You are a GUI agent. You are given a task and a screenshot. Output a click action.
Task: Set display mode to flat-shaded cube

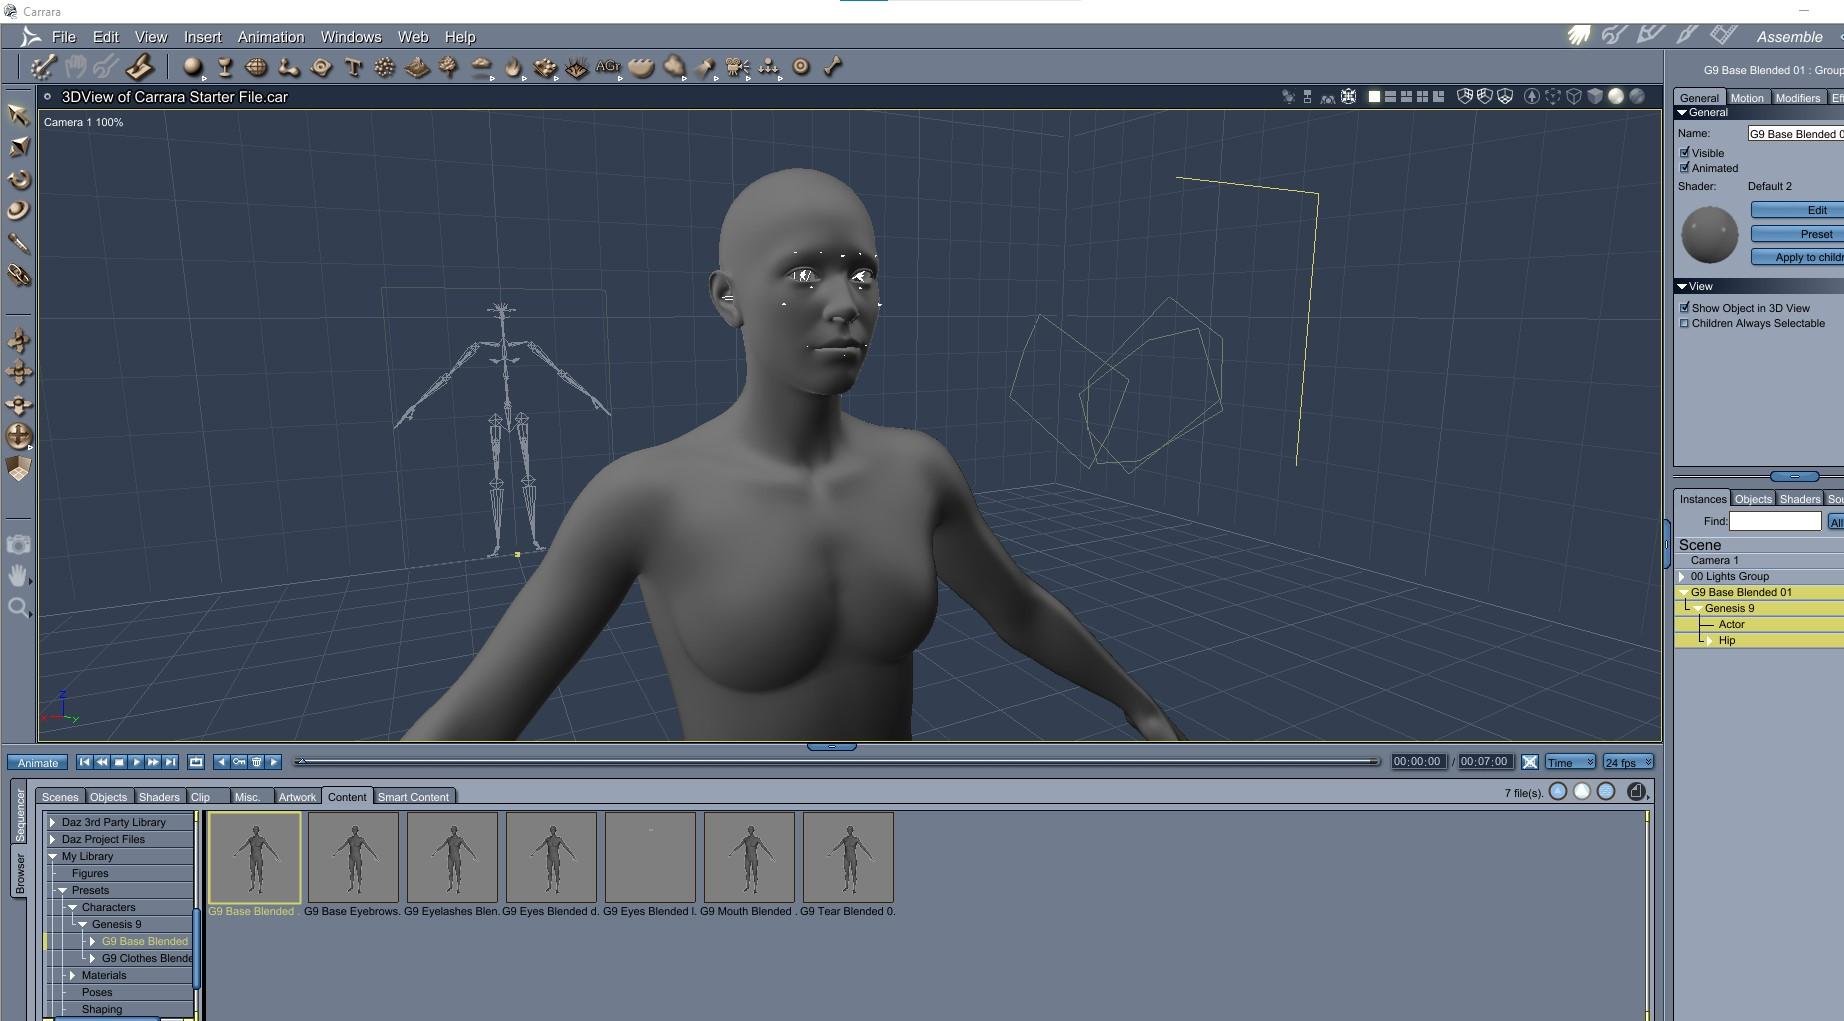(1595, 97)
